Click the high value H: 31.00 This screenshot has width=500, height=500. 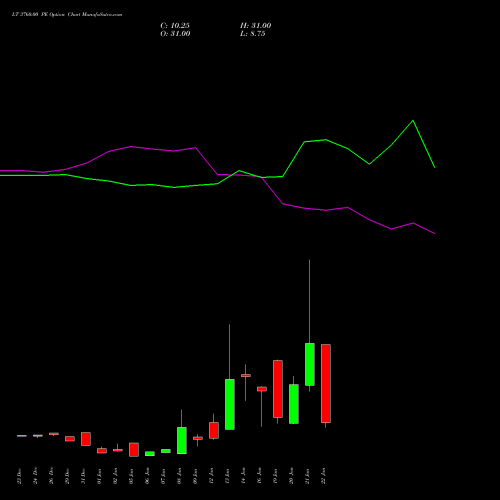point(256,26)
